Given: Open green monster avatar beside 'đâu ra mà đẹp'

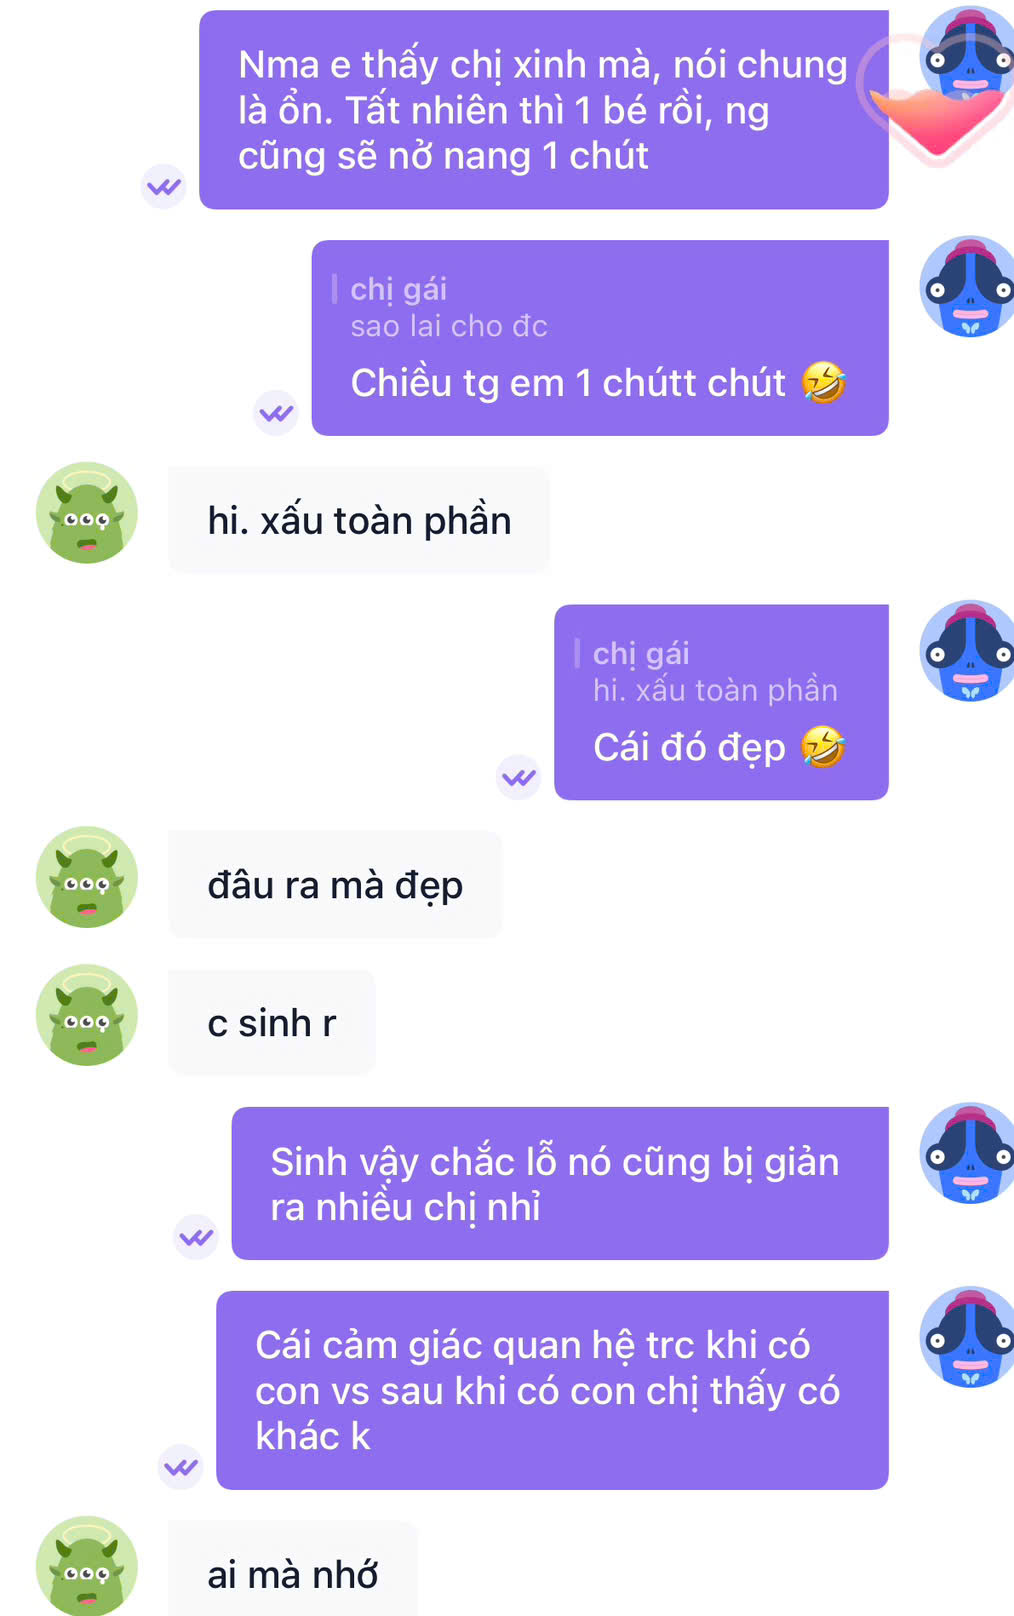Looking at the screenshot, I should [87, 877].
